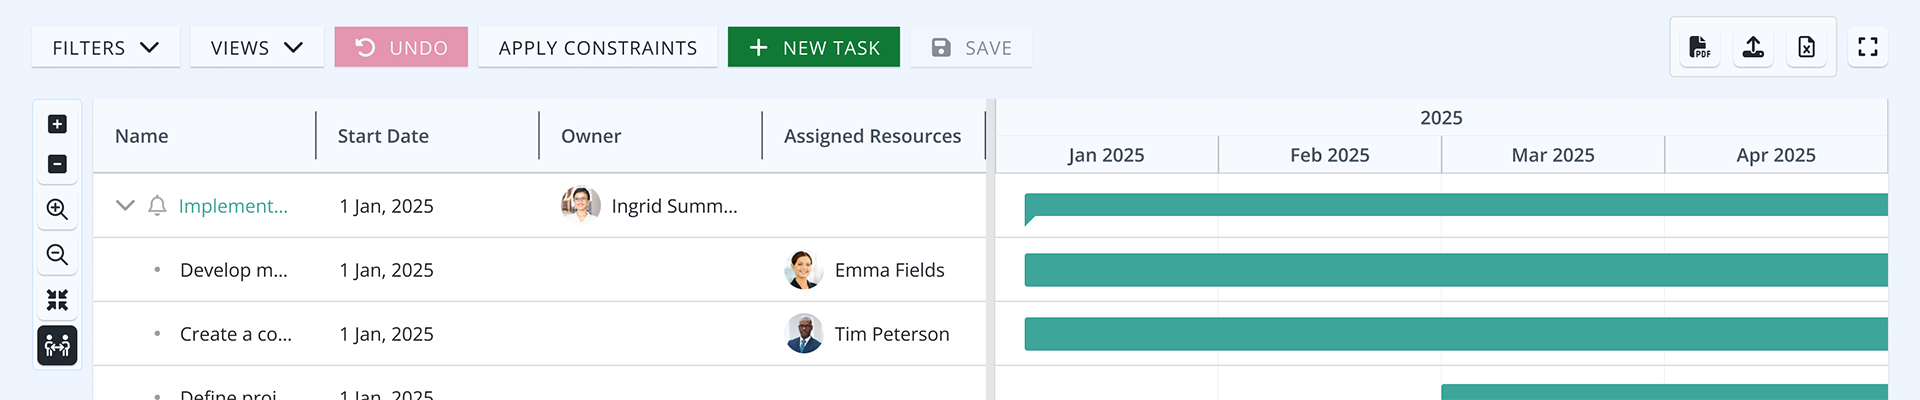
Task: Select the Develop m... task row
Action: [x=540, y=270]
